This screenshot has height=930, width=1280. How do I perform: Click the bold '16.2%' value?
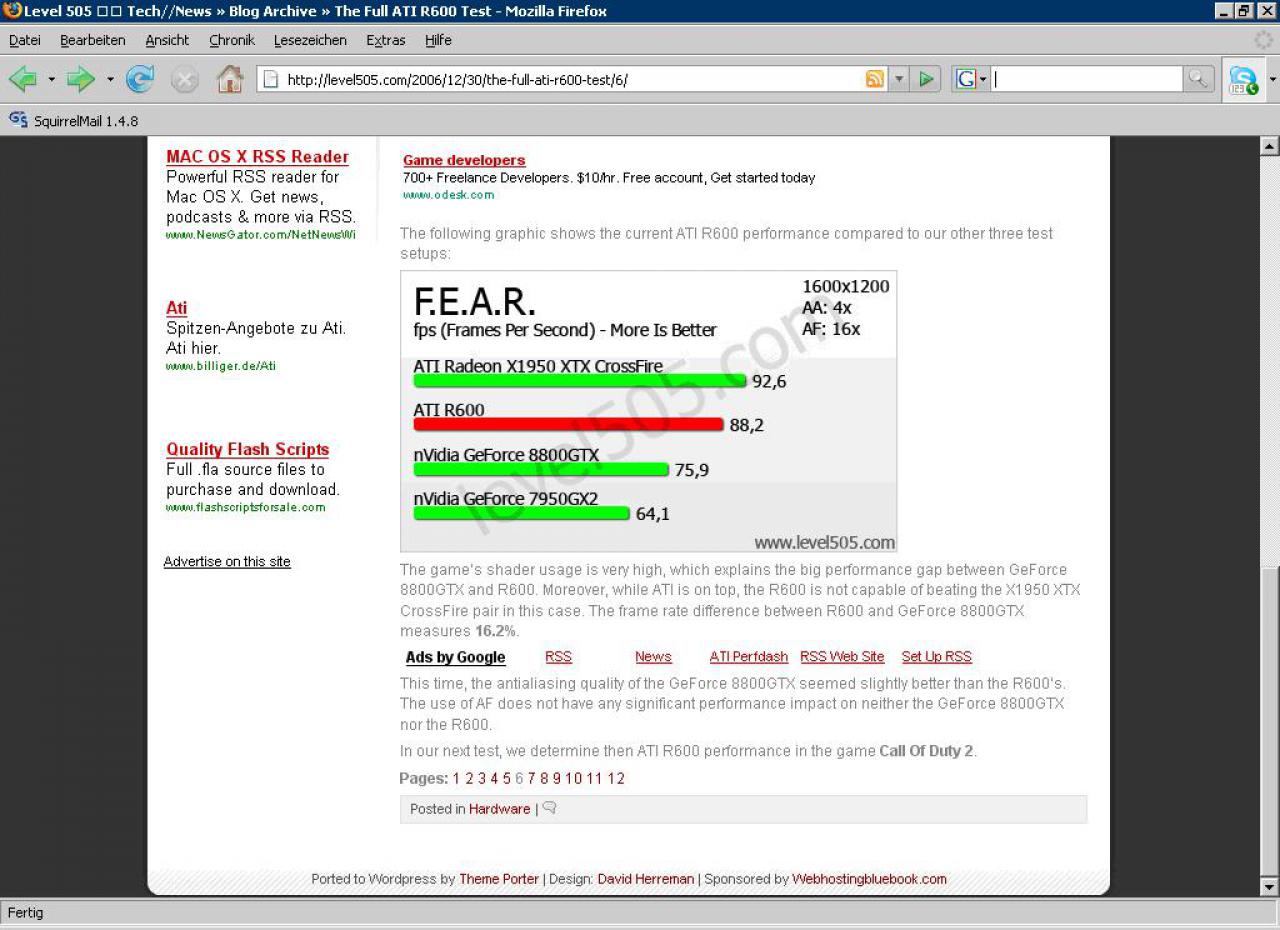pos(495,631)
